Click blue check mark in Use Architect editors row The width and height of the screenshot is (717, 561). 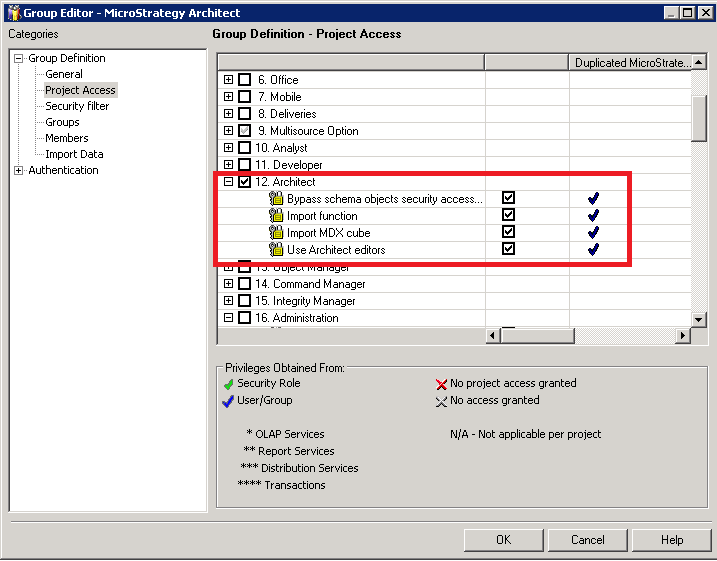click(x=594, y=250)
